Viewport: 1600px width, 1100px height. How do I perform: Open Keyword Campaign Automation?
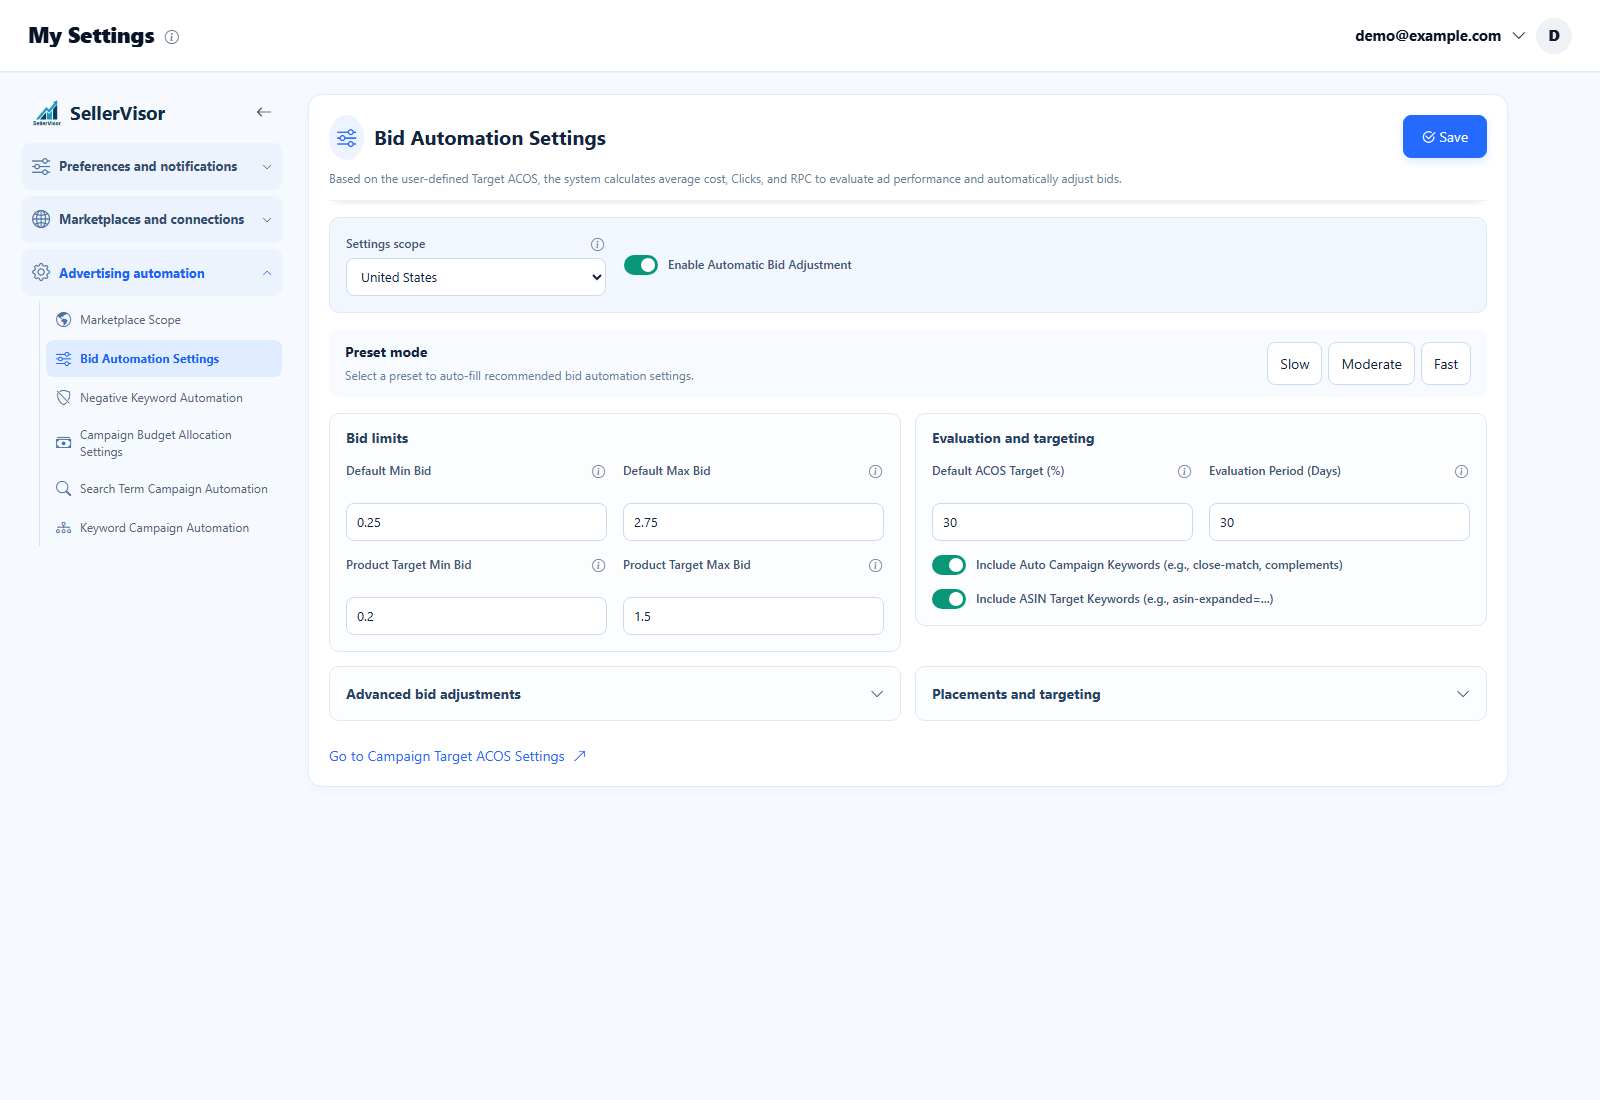pyautogui.click(x=164, y=528)
